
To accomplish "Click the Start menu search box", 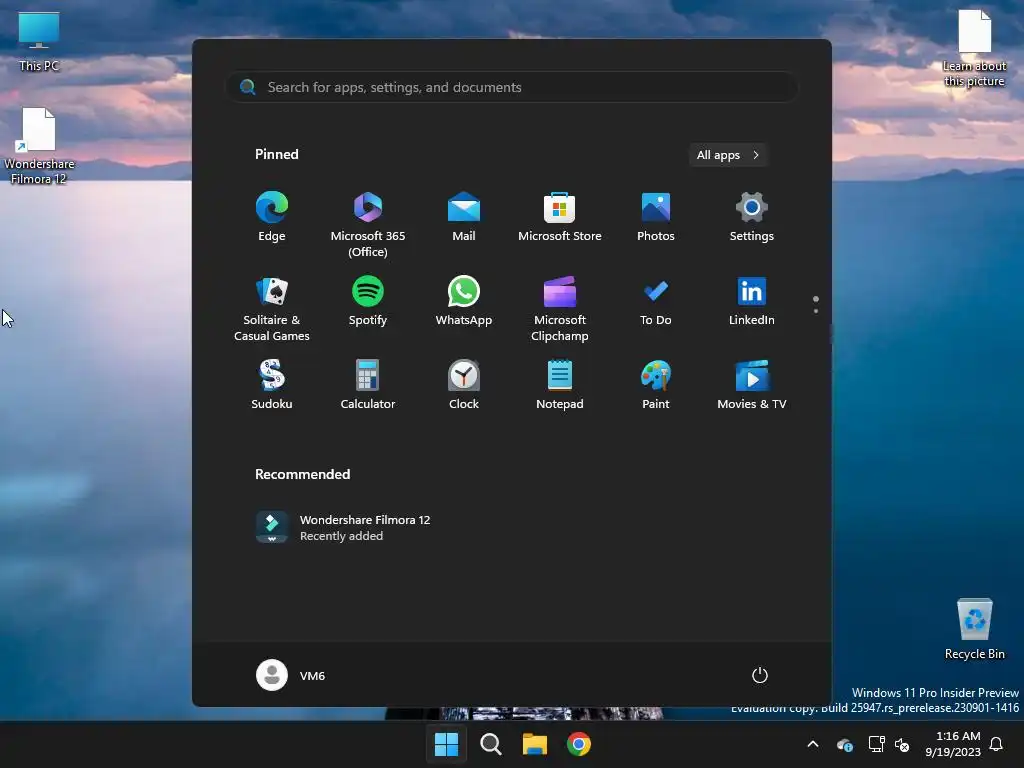I will [512, 87].
